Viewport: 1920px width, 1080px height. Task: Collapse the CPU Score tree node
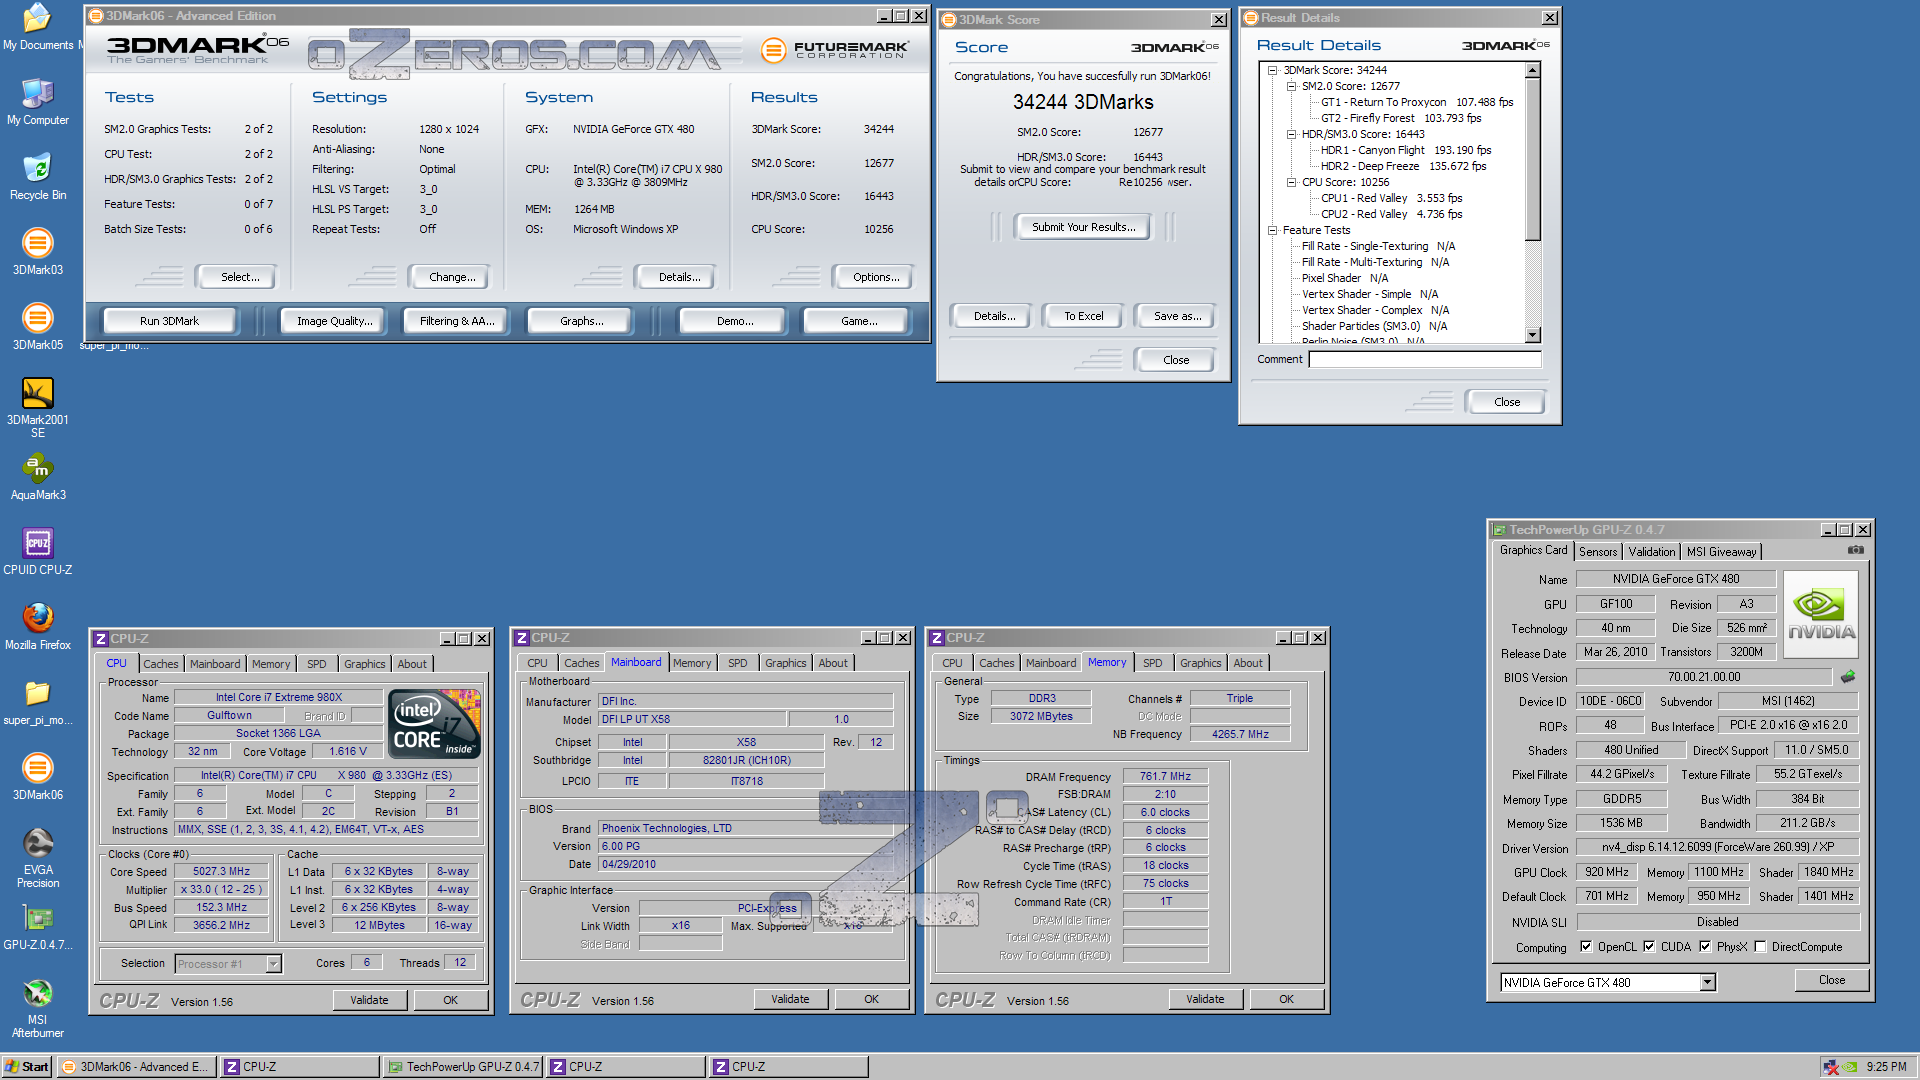[x=1291, y=182]
